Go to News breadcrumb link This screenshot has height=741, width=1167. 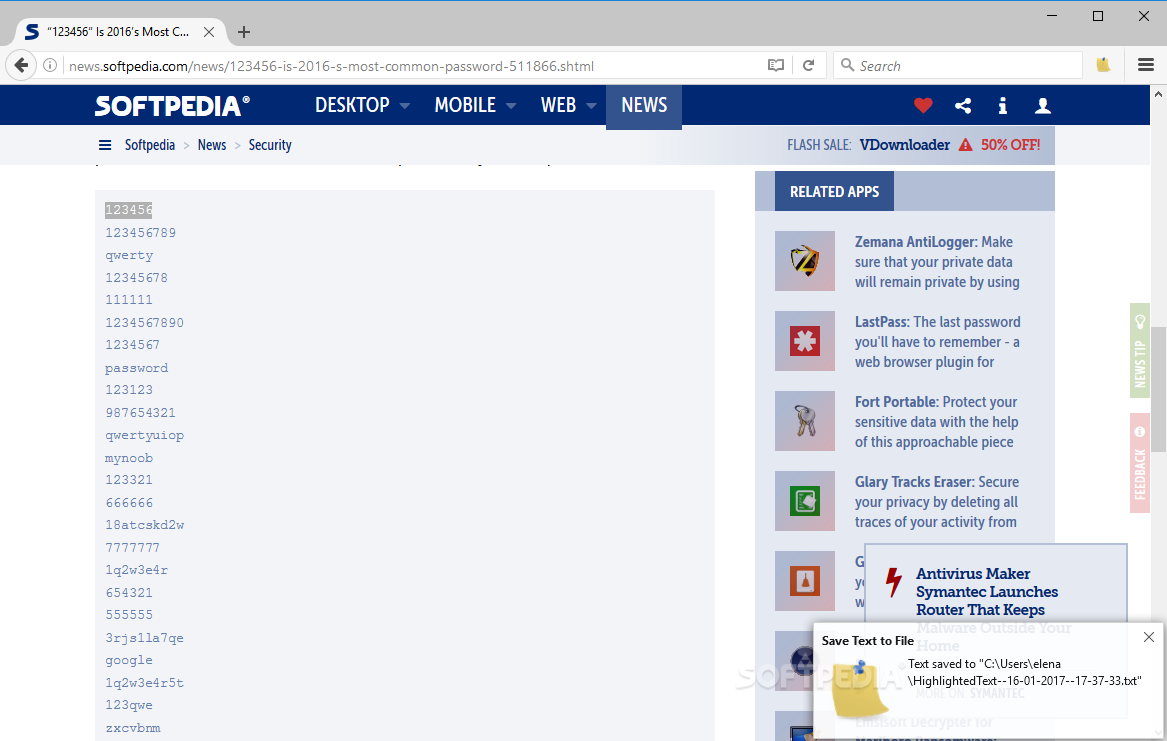click(x=211, y=145)
